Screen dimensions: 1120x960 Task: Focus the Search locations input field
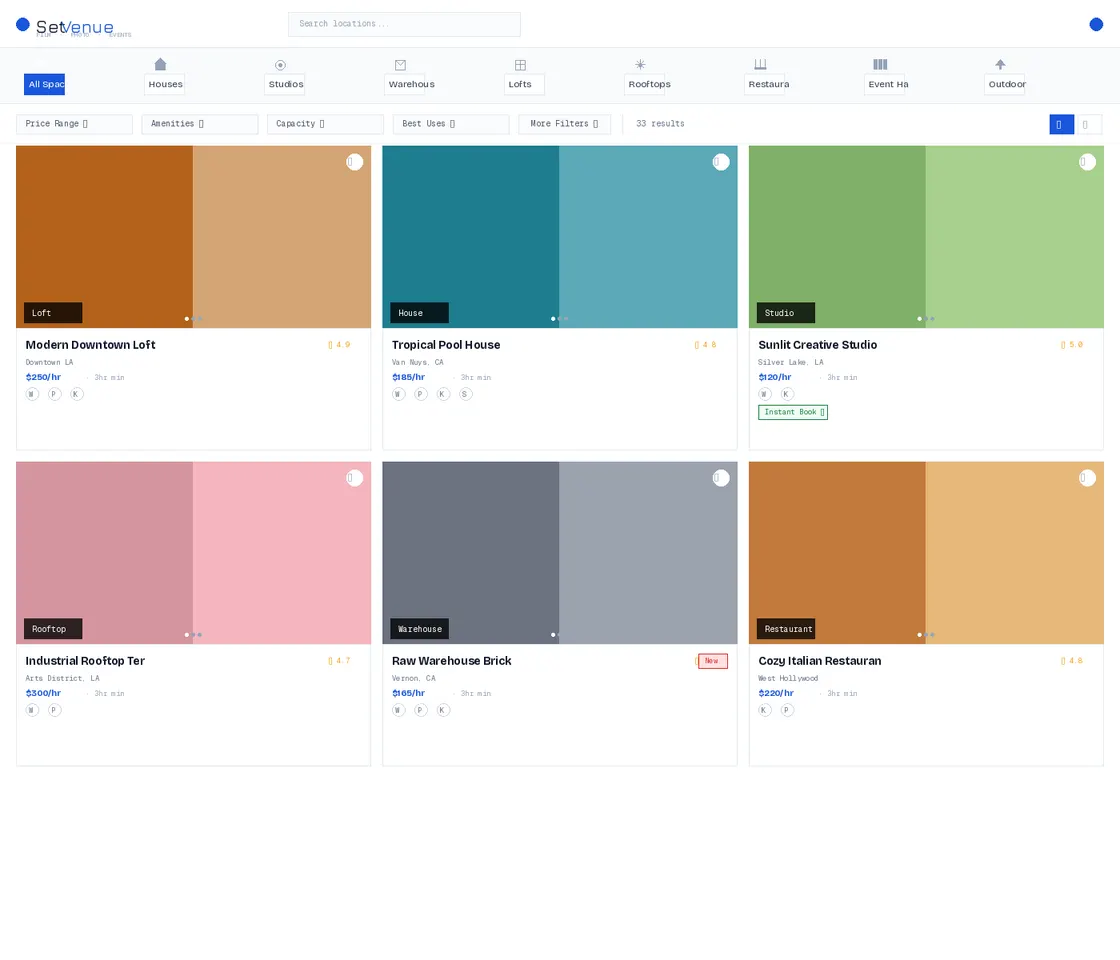point(404,24)
